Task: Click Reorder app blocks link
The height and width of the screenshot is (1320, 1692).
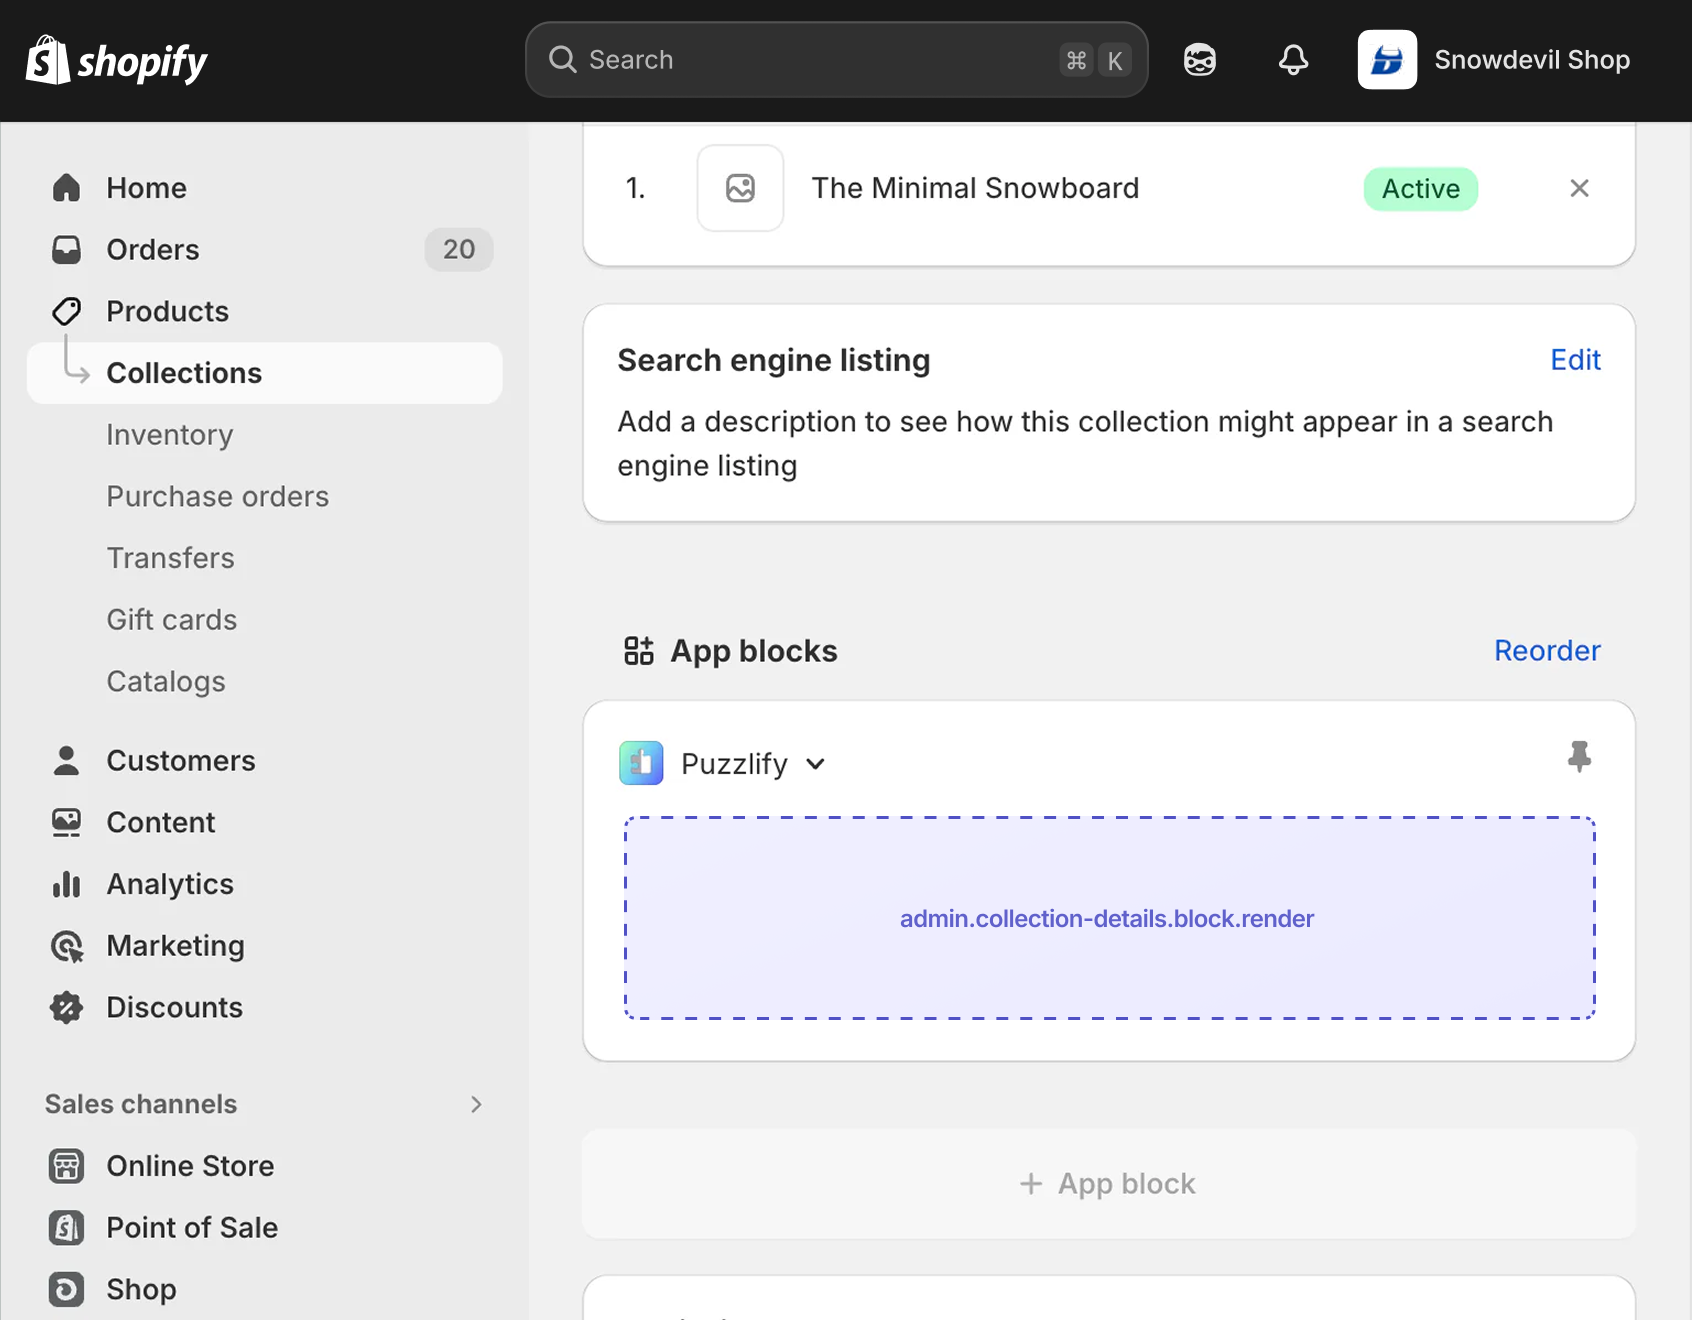Action: click(1547, 651)
